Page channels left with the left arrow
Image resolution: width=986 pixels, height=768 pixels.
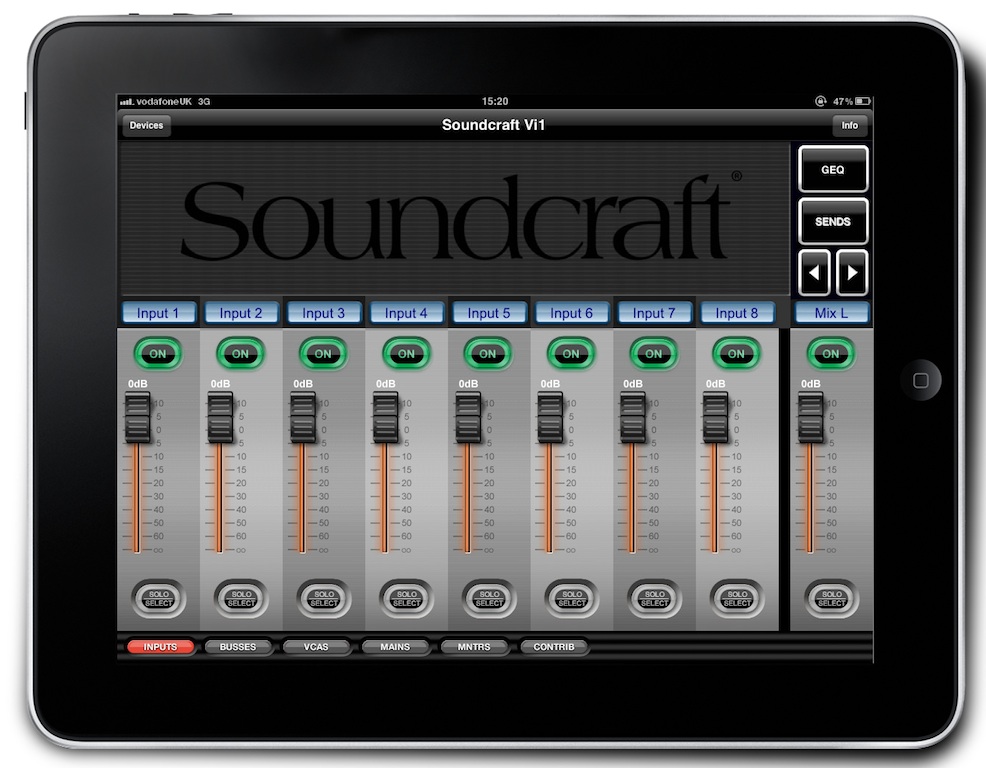coord(814,272)
